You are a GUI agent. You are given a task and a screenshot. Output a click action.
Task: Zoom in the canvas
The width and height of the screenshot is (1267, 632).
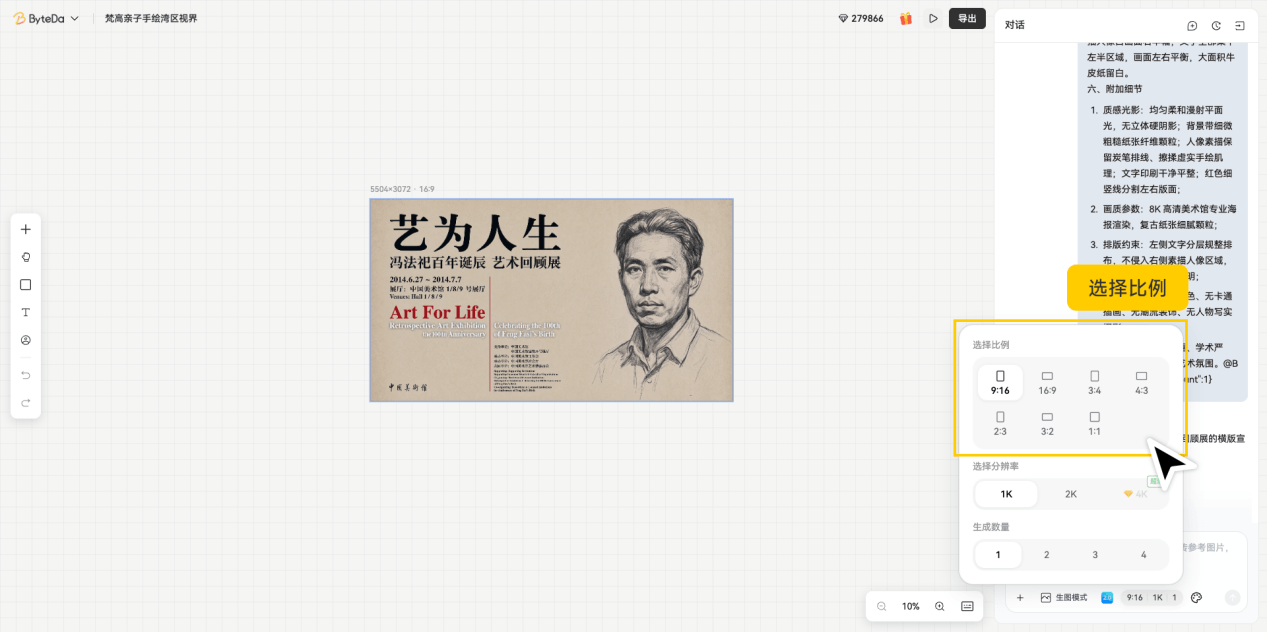tap(940, 606)
